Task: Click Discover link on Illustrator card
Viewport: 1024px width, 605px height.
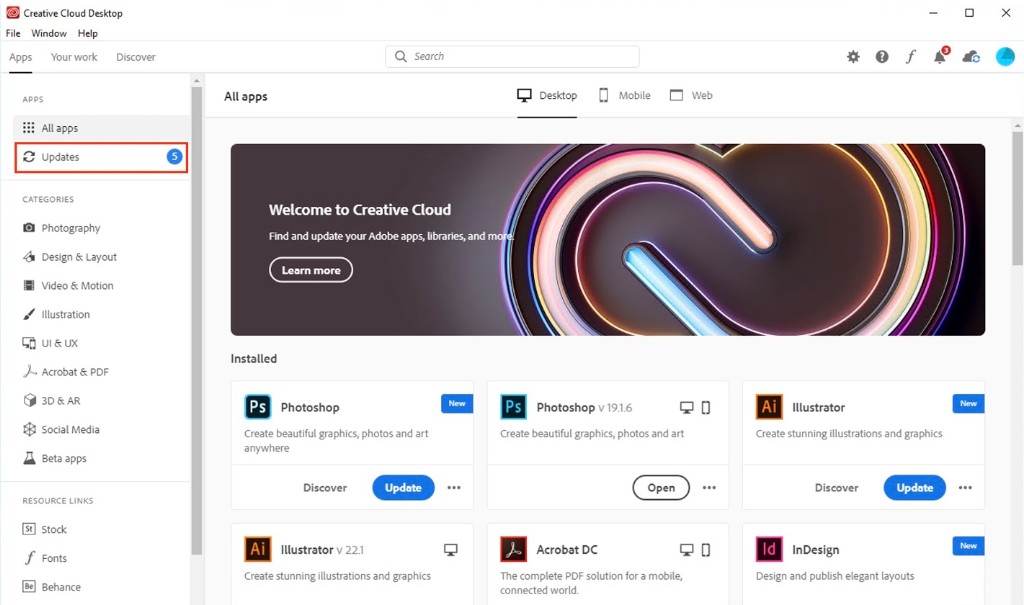Action: [836, 487]
